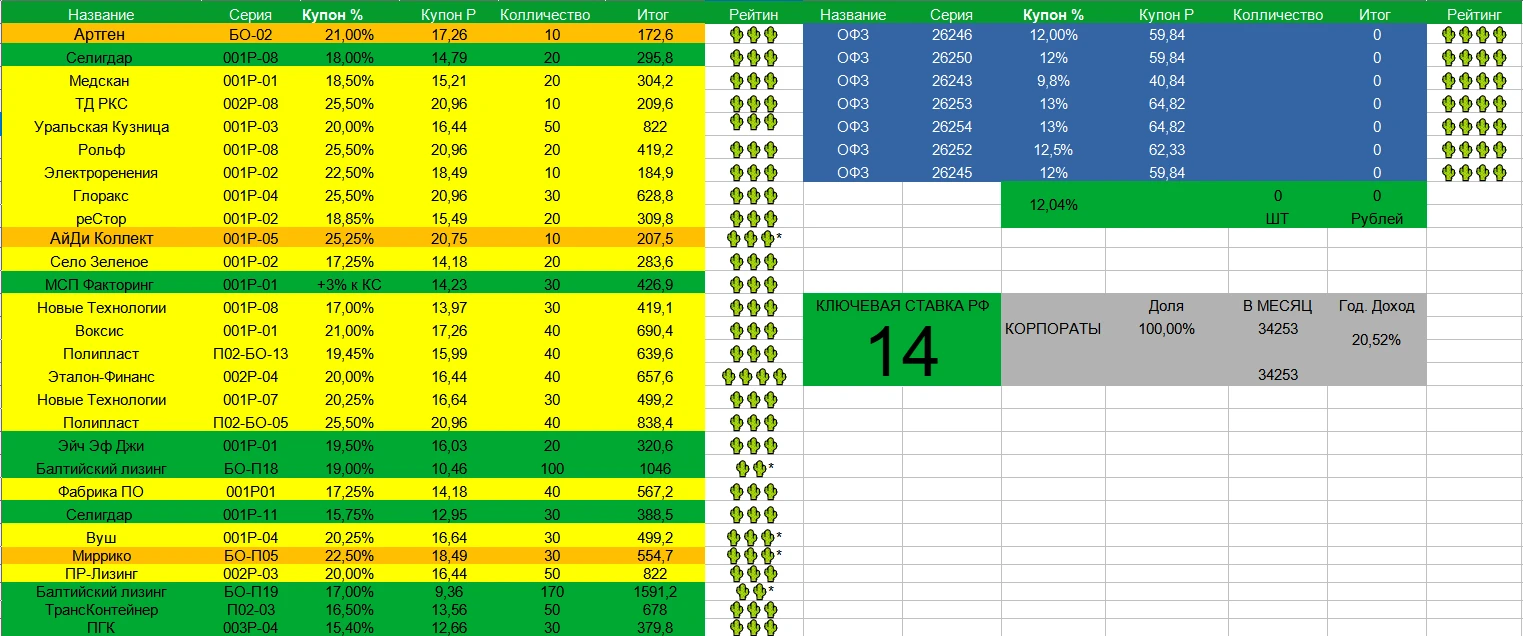Select the Год. Доход header
The height and width of the screenshot is (636, 1523).
click(1377, 307)
